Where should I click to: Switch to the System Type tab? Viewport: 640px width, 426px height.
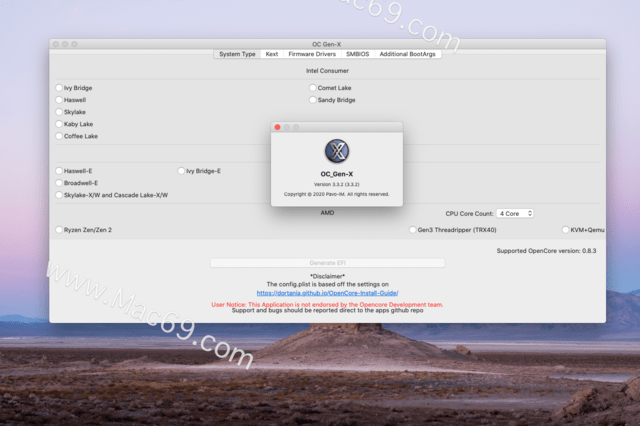237,54
